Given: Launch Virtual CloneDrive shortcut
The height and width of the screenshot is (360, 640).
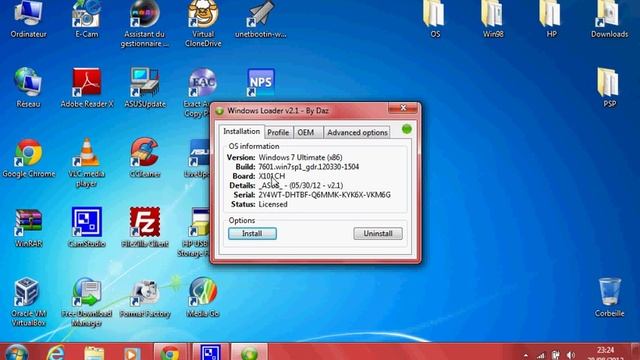Looking at the screenshot, I should click(x=203, y=24).
